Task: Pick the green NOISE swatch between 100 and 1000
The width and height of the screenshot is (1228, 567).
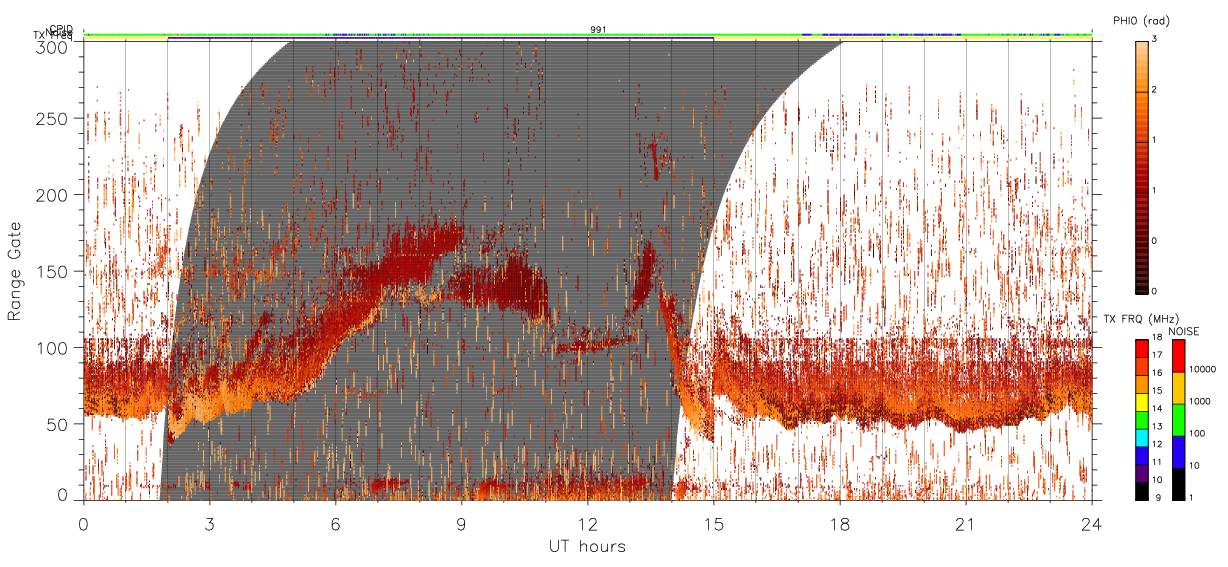Action: point(1179,420)
